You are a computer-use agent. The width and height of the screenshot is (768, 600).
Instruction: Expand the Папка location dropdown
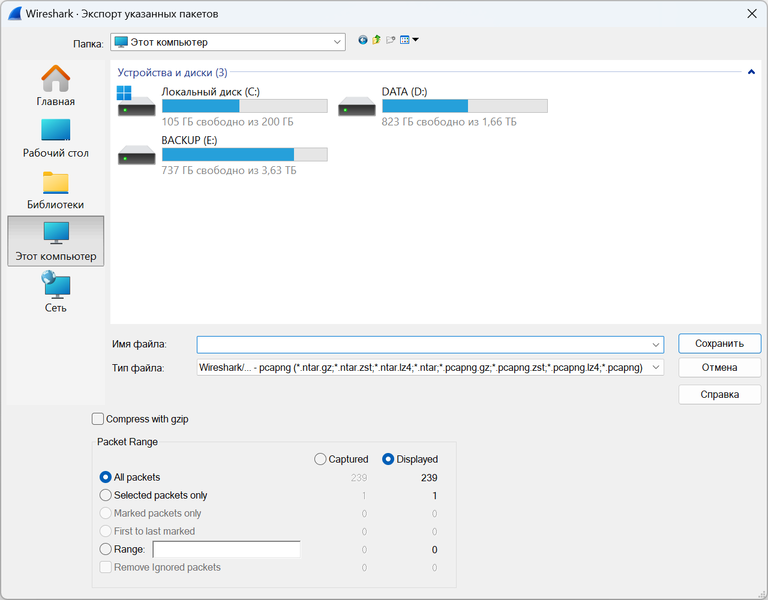point(337,42)
